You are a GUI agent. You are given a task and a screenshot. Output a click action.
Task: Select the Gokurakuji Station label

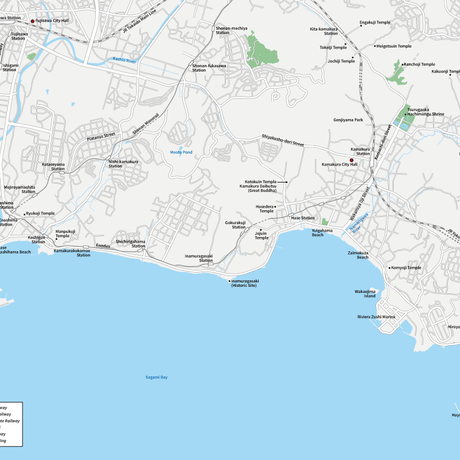coord(235,225)
